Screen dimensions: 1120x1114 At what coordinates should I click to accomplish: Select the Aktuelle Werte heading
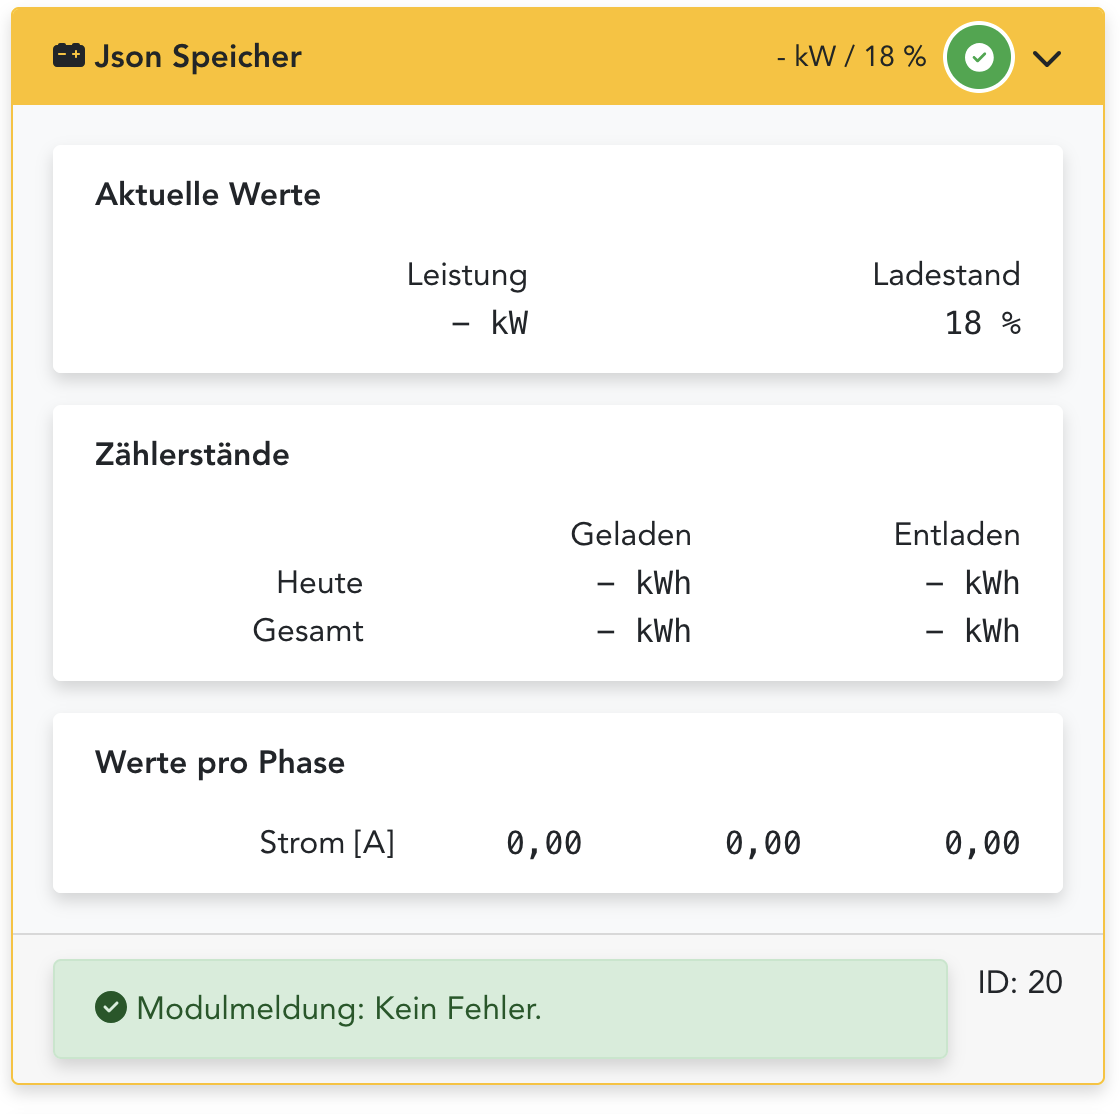[x=208, y=194]
